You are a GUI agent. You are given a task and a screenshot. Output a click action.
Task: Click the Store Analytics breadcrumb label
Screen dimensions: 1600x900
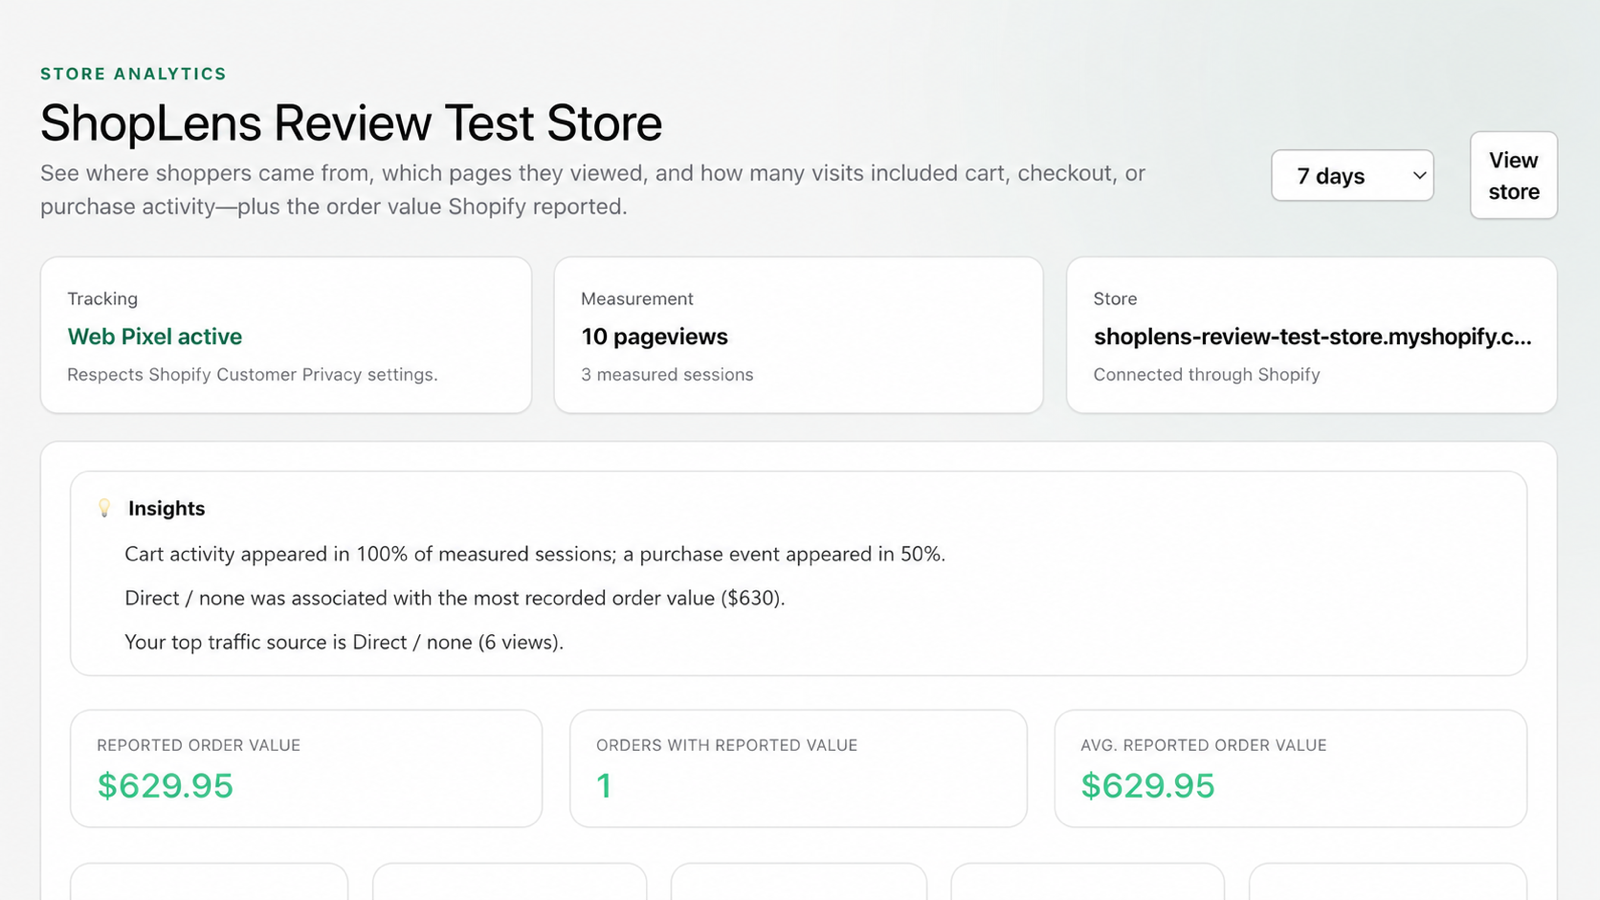(x=133, y=74)
